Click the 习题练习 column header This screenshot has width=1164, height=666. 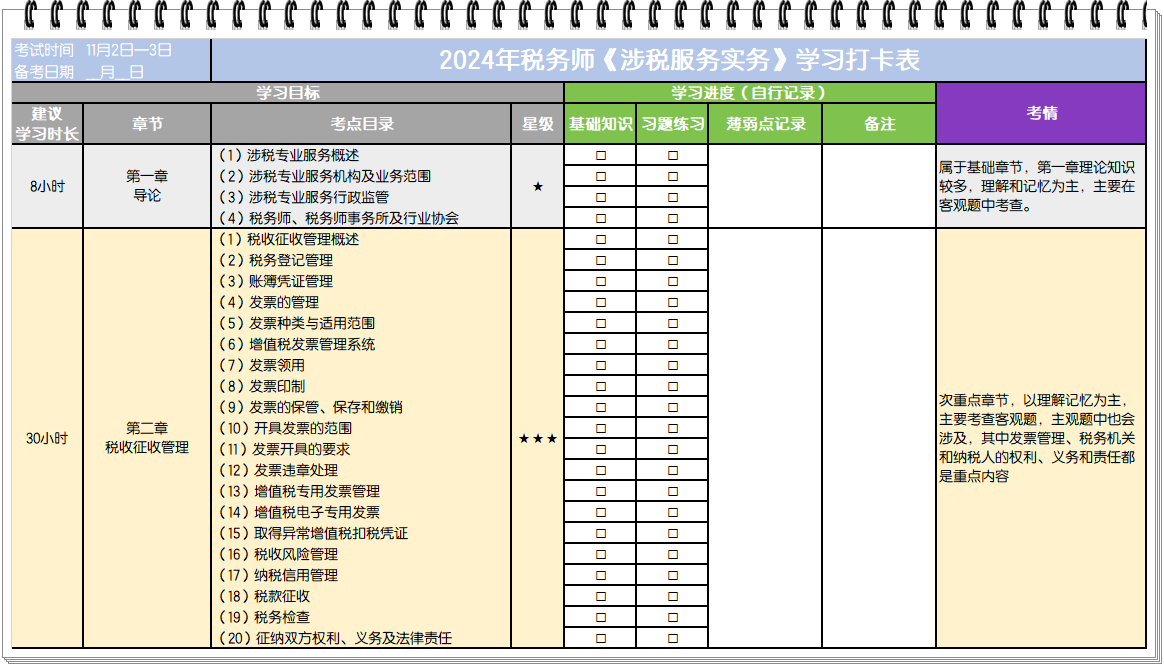click(673, 123)
